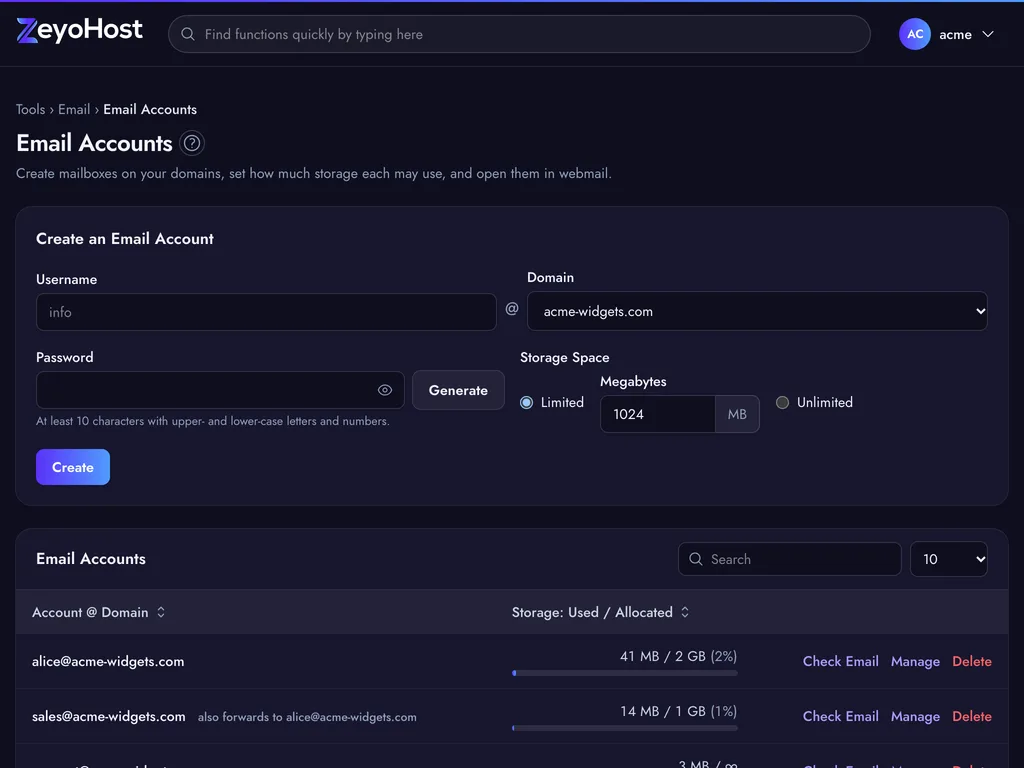1024x768 pixels.
Task: Open the acme account menu chevron
Action: [x=987, y=34]
